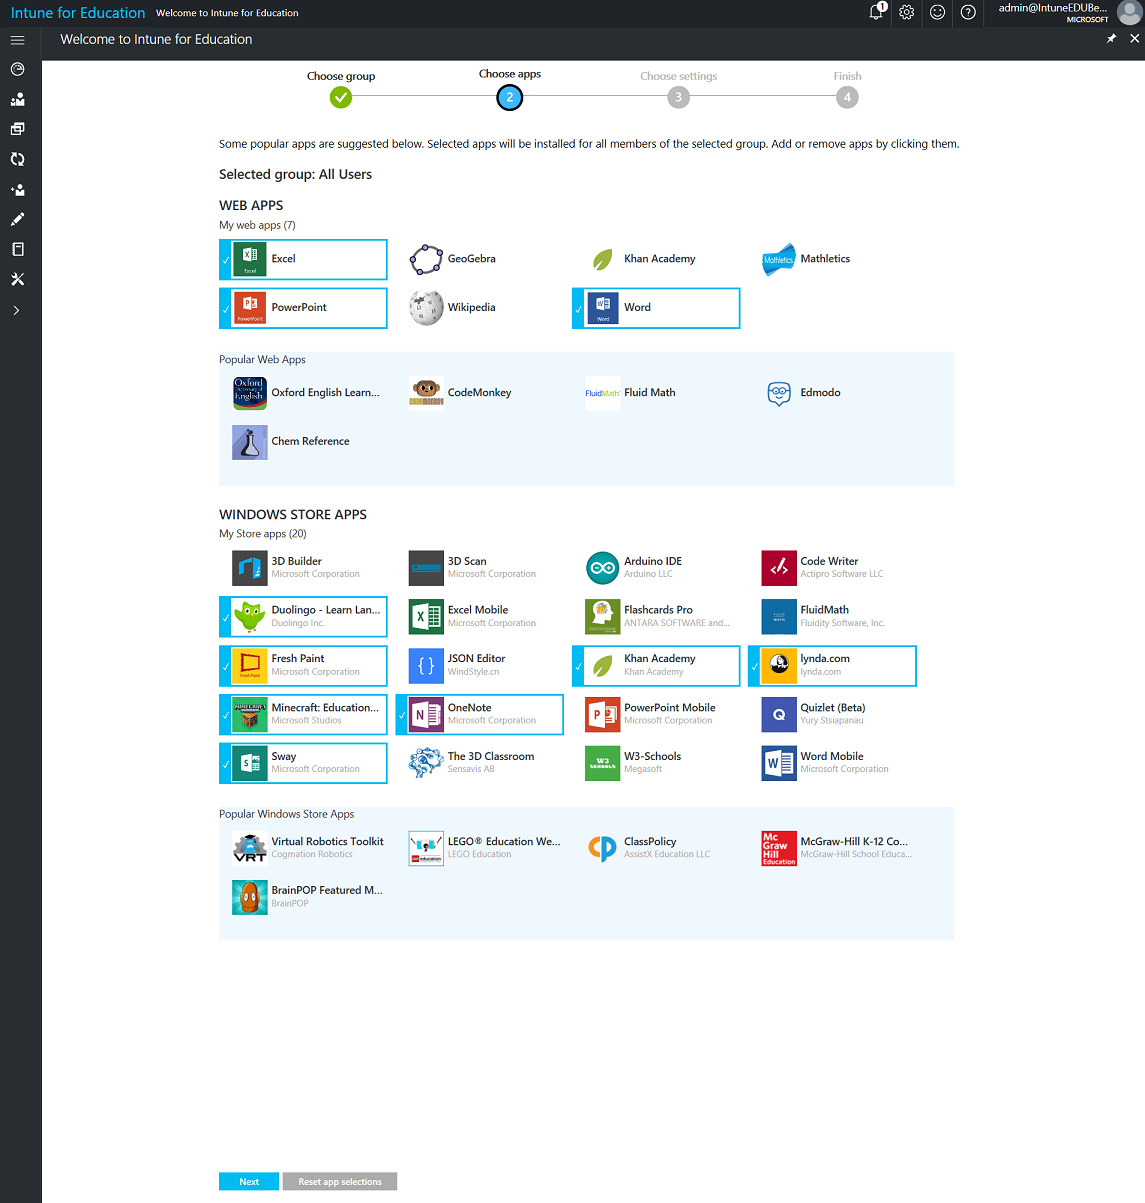1145x1203 pixels.
Task: Select the McGraw-Hill K-12 app
Action: [x=832, y=849]
